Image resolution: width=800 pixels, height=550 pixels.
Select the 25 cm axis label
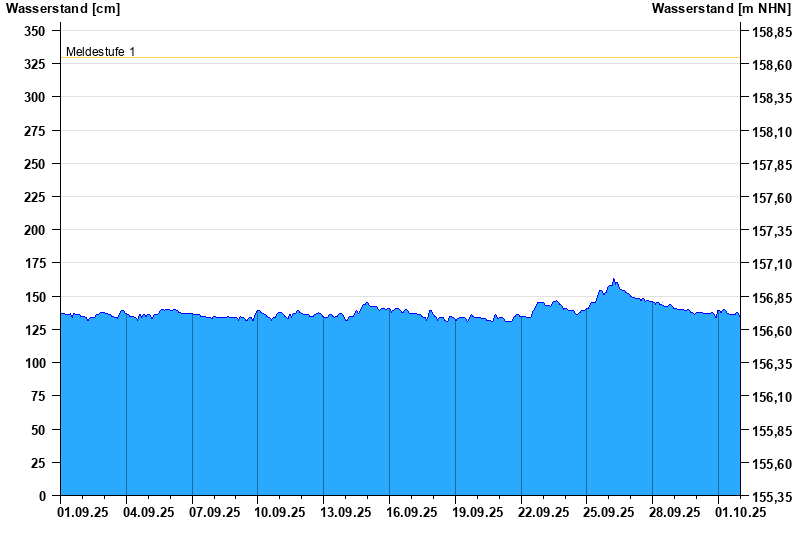pyautogui.click(x=38, y=463)
